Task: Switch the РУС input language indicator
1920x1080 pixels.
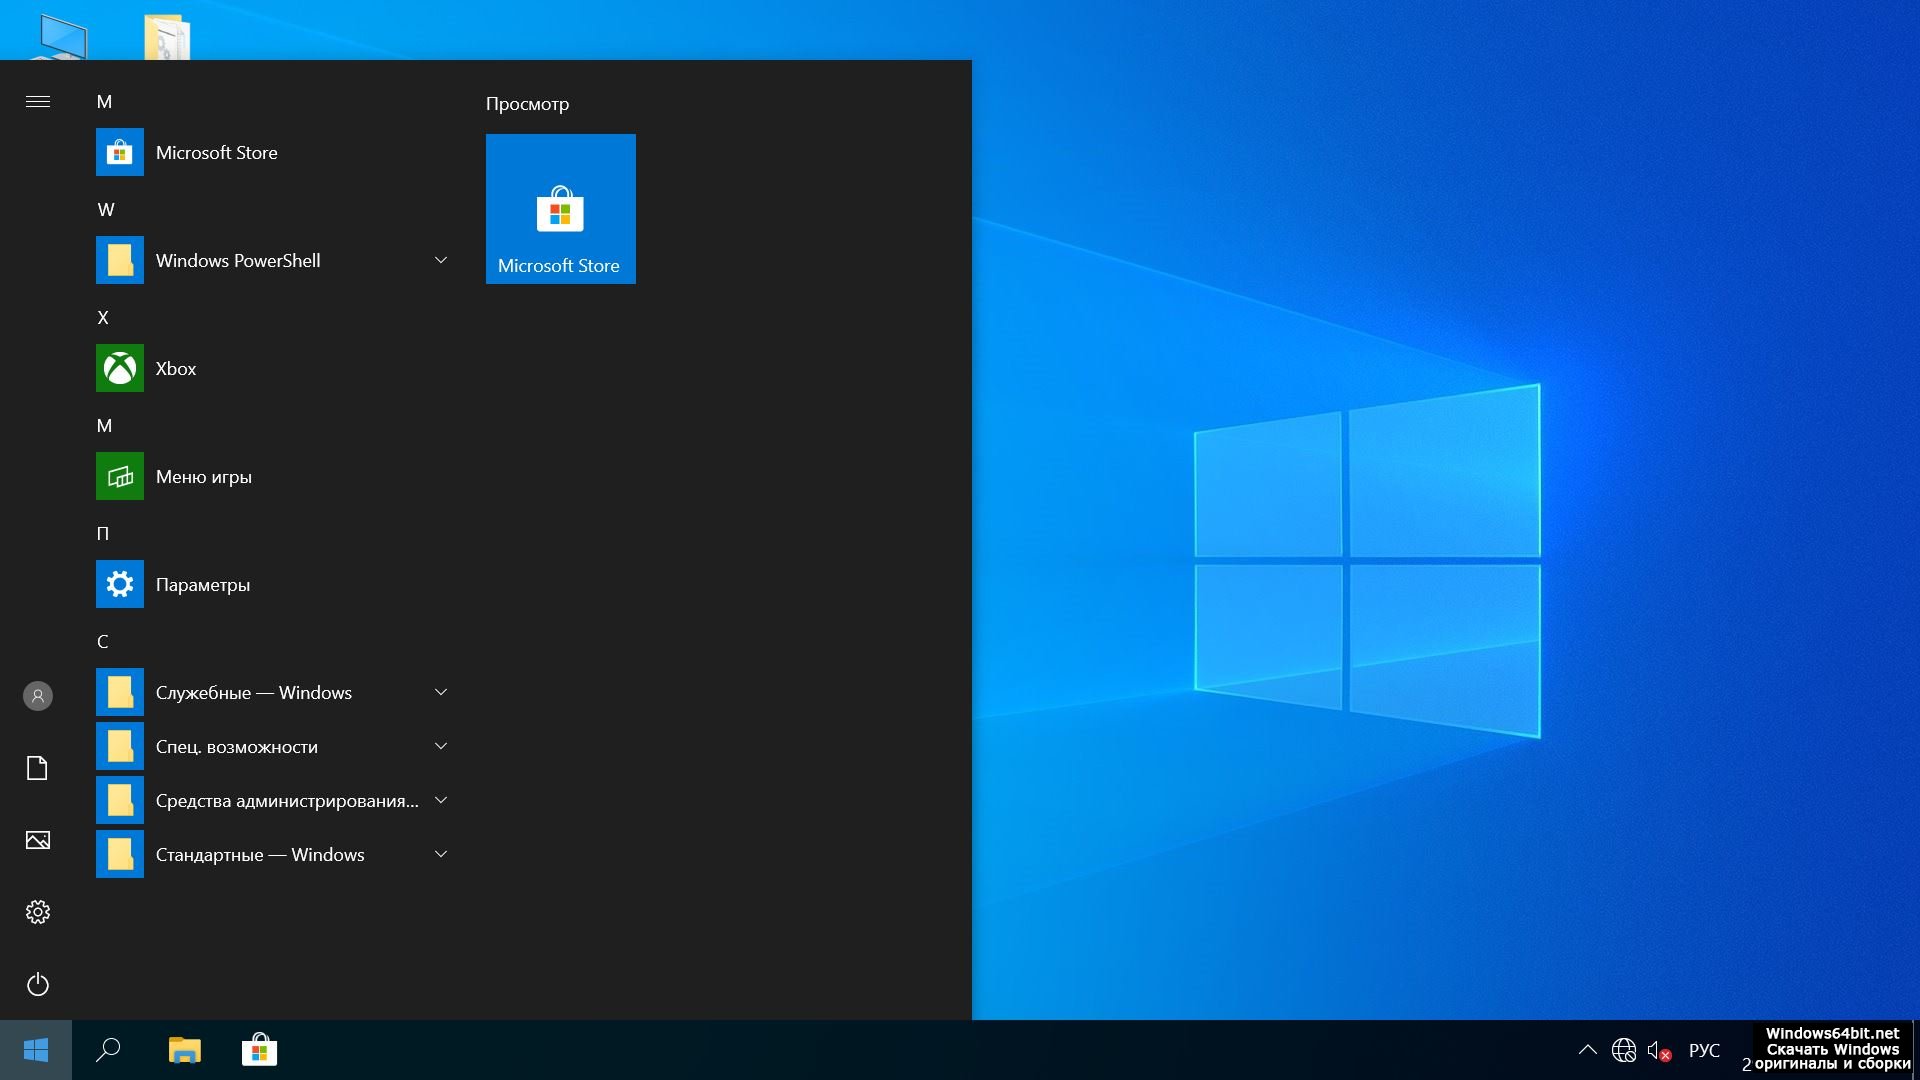Action: point(1704,1051)
